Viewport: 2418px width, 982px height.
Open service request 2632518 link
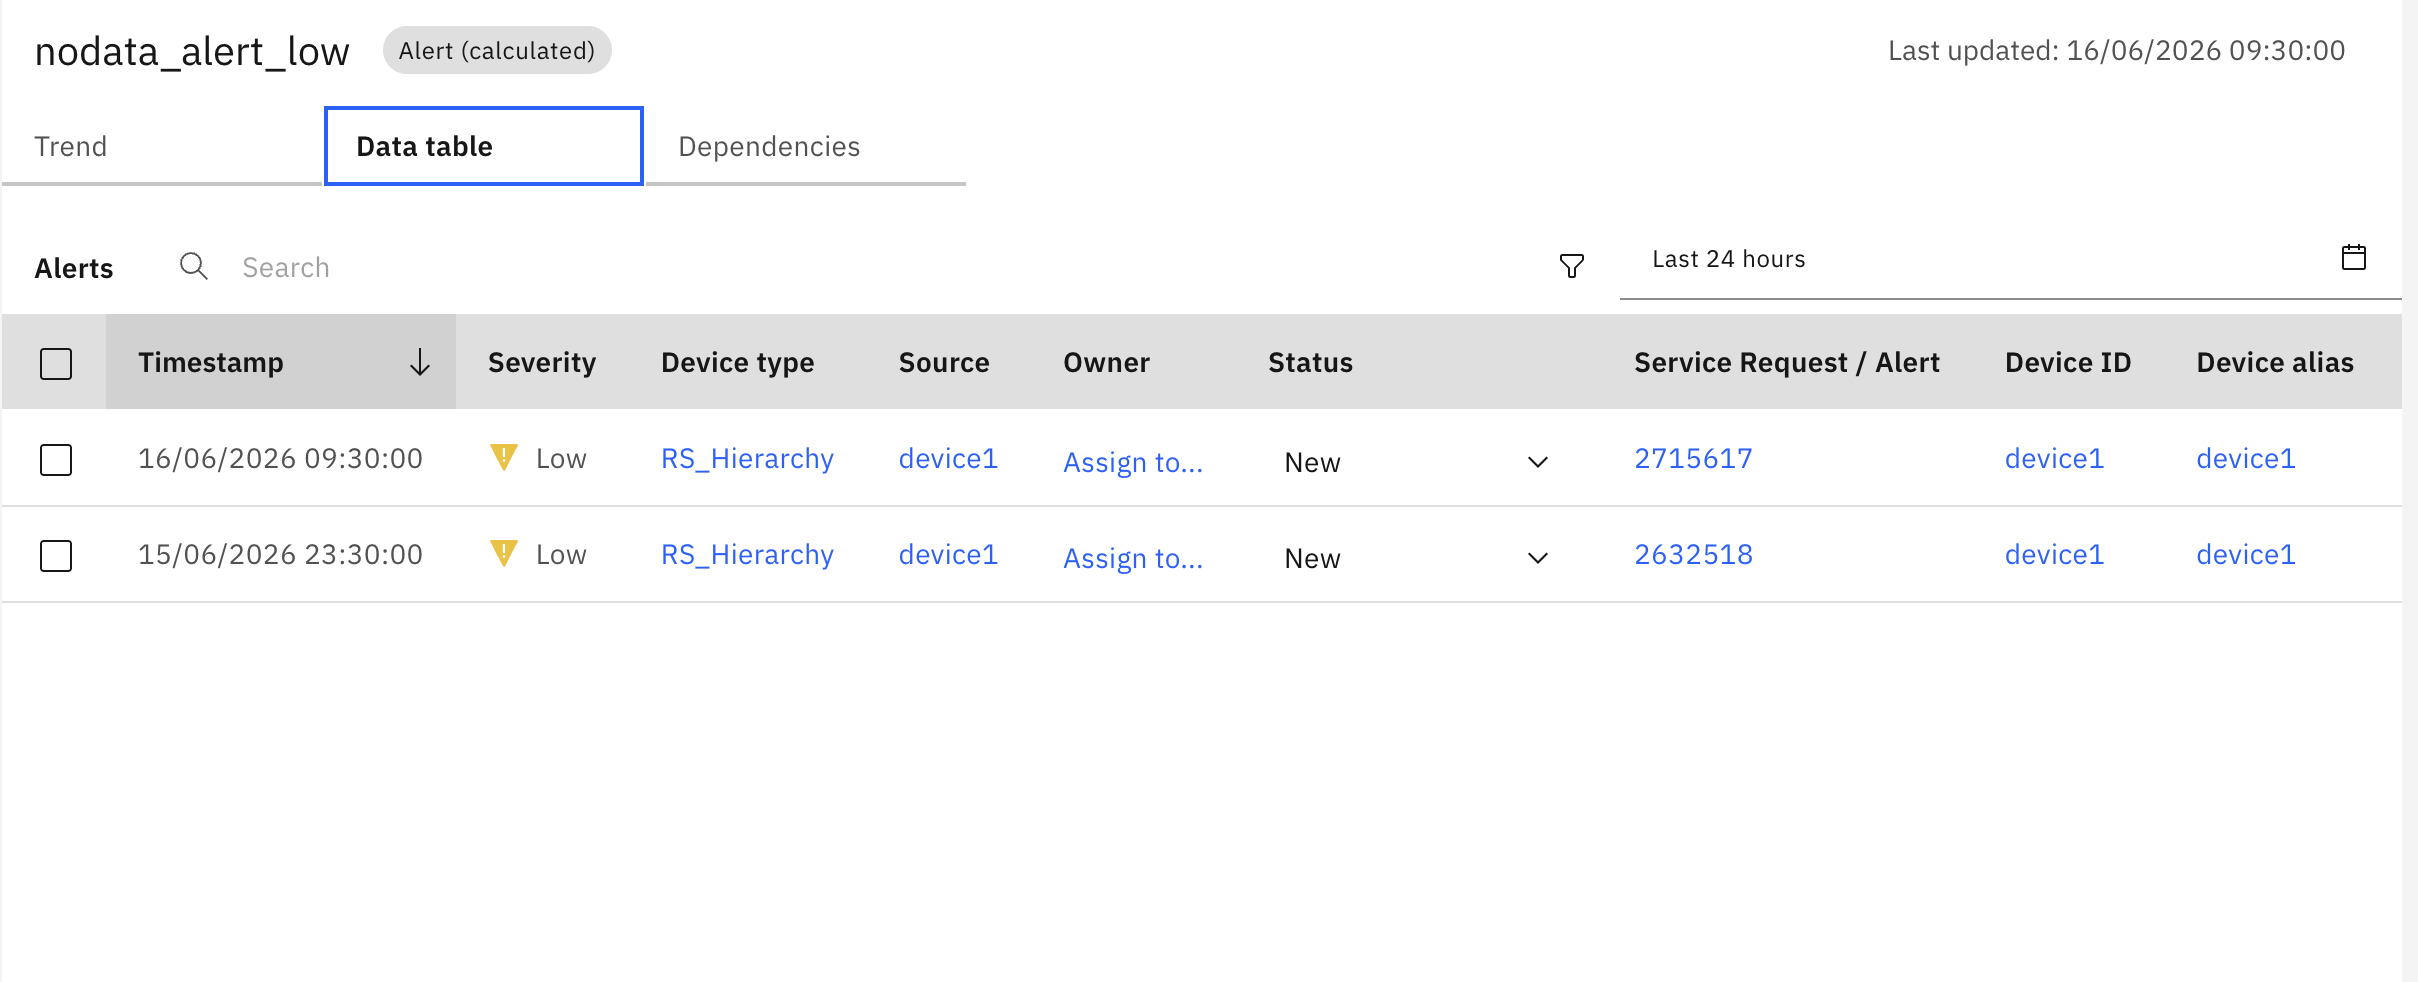(x=1693, y=554)
